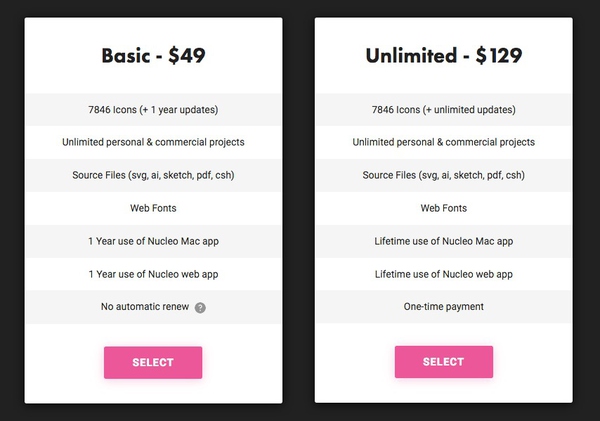Viewport: 600px width, 421px height.
Task: Click 1 Year use of Nucleo web app
Action: point(153,274)
